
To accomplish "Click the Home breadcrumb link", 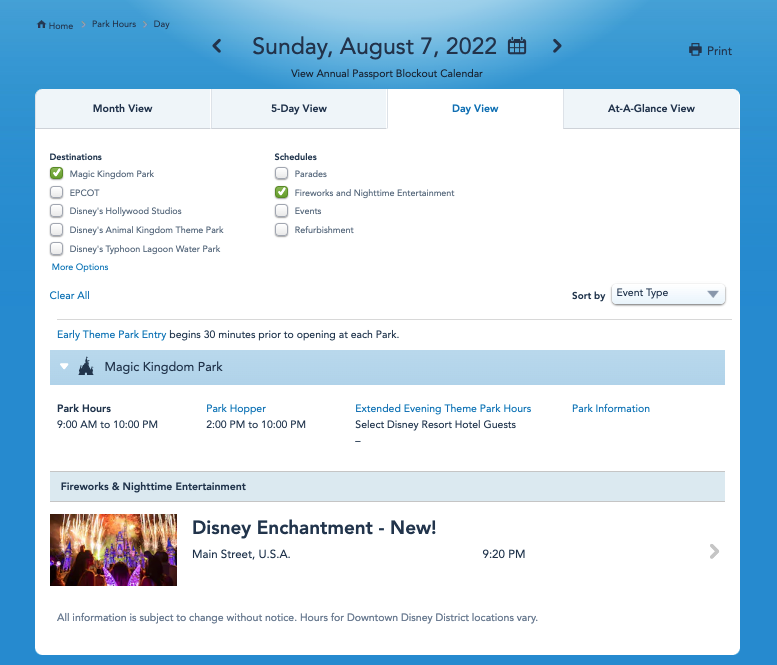I will (x=60, y=25).
